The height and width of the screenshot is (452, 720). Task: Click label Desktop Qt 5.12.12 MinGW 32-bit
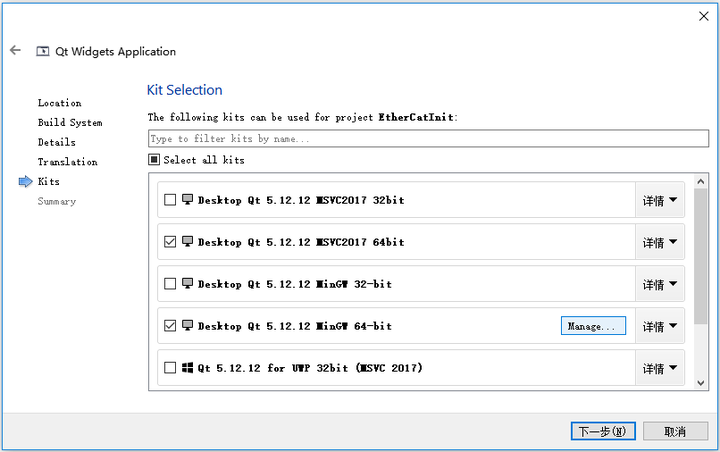pyautogui.click(x=295, y=284)
